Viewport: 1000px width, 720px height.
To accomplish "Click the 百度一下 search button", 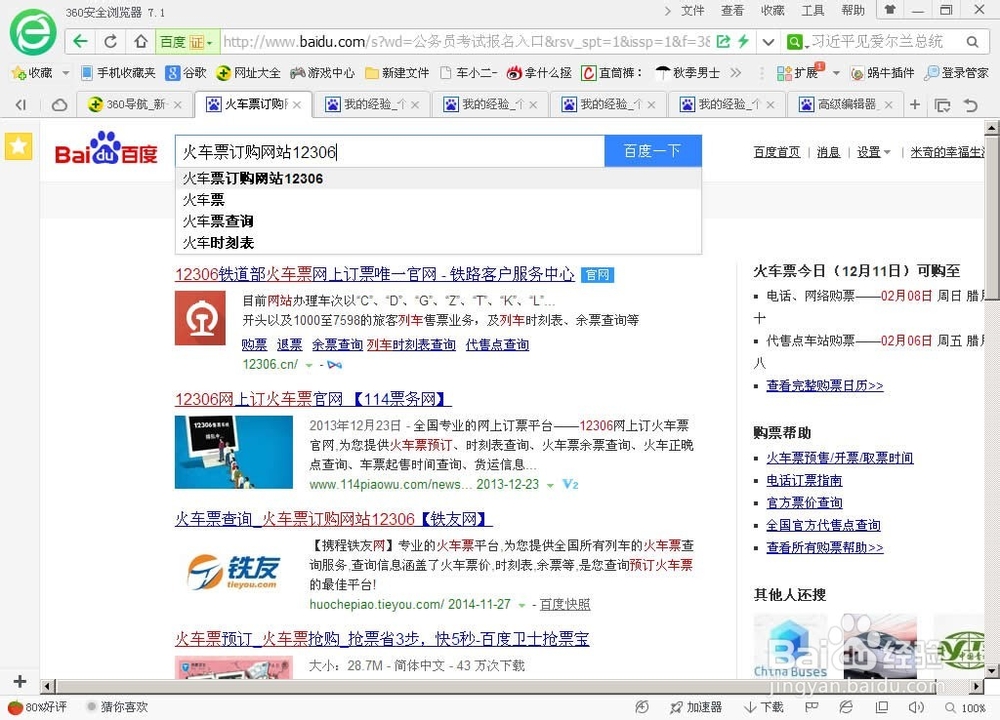I will click(652, 150).
